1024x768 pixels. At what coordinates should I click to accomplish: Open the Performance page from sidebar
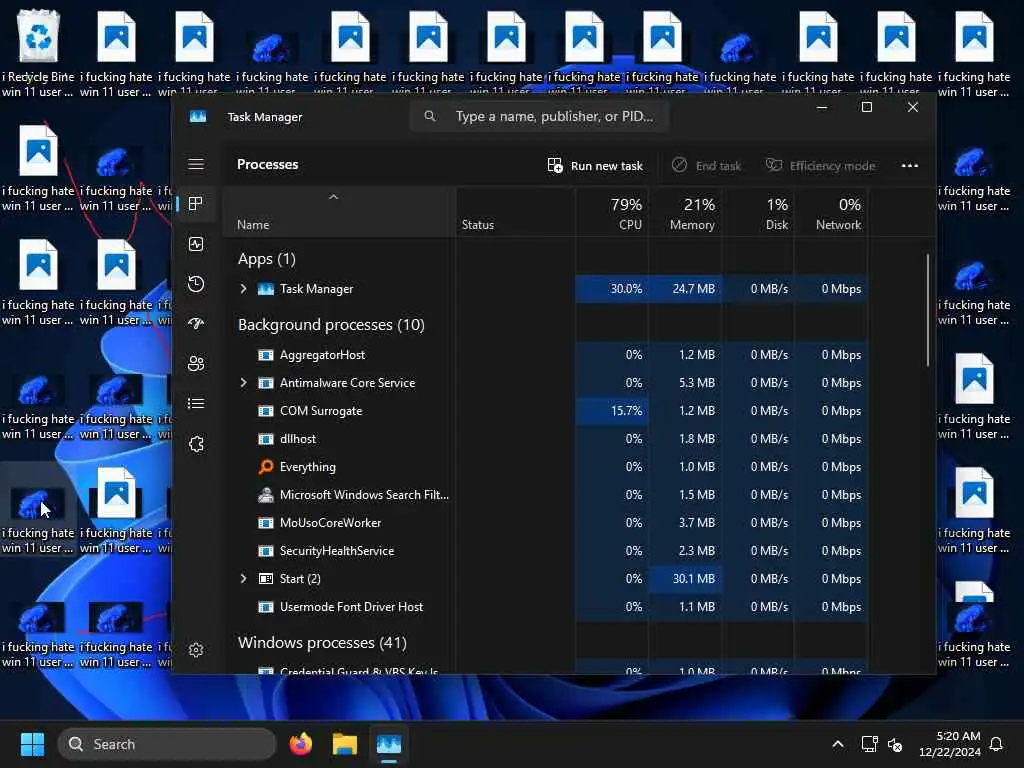coord(196,244)
